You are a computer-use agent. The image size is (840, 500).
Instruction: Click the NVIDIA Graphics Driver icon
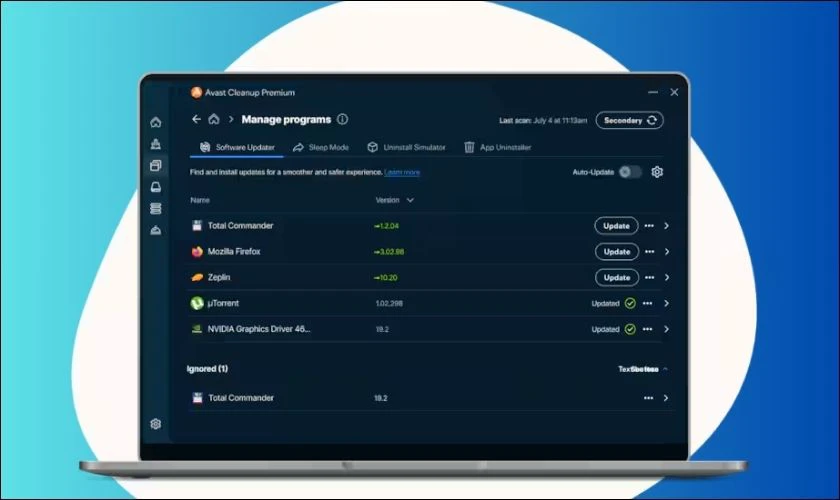(x=197, y=329)
